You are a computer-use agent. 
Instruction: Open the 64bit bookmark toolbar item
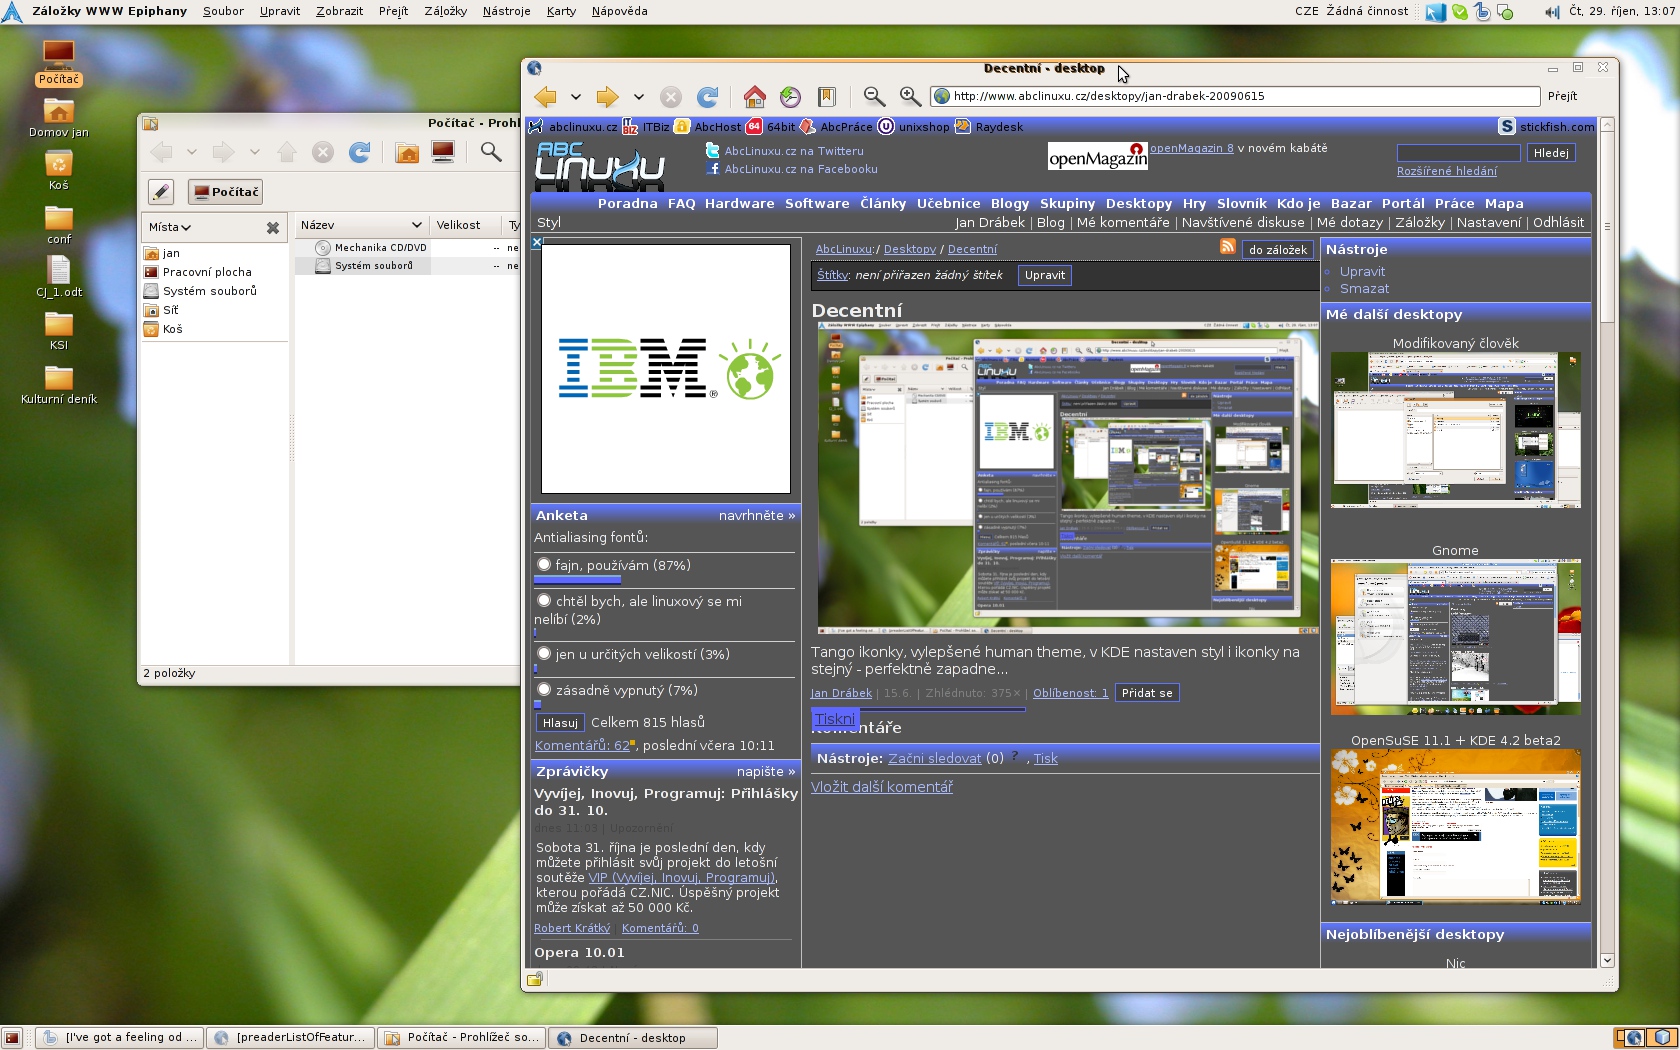(771, 127)
